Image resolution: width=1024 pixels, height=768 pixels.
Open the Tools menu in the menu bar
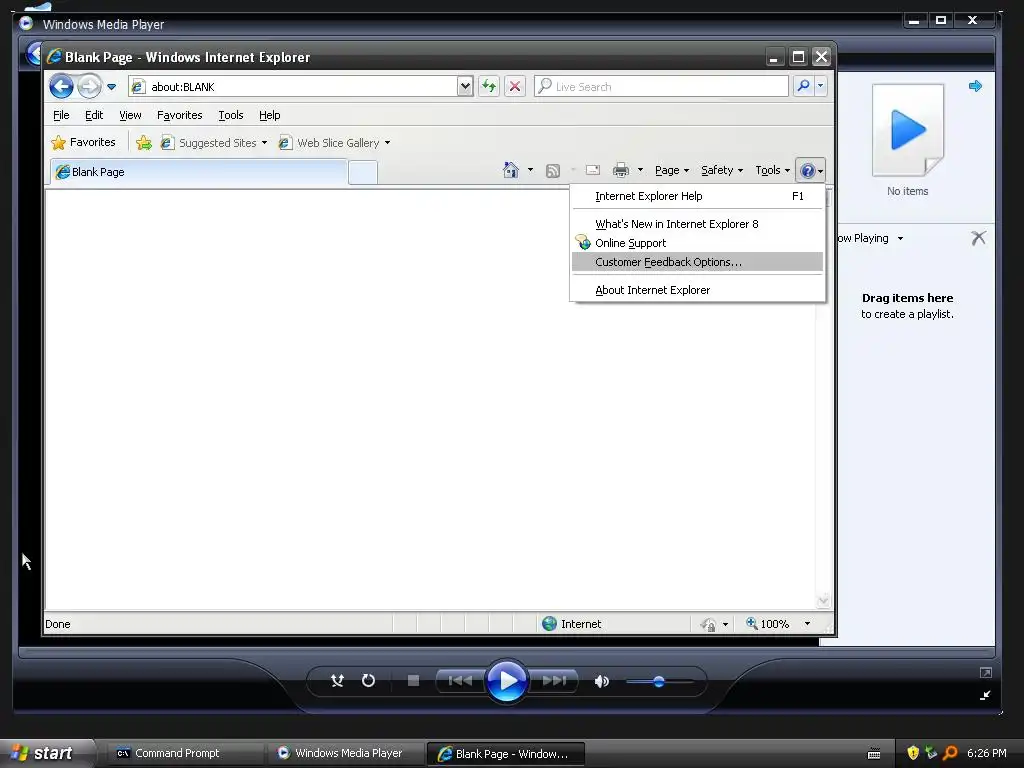tap(231, 115)
